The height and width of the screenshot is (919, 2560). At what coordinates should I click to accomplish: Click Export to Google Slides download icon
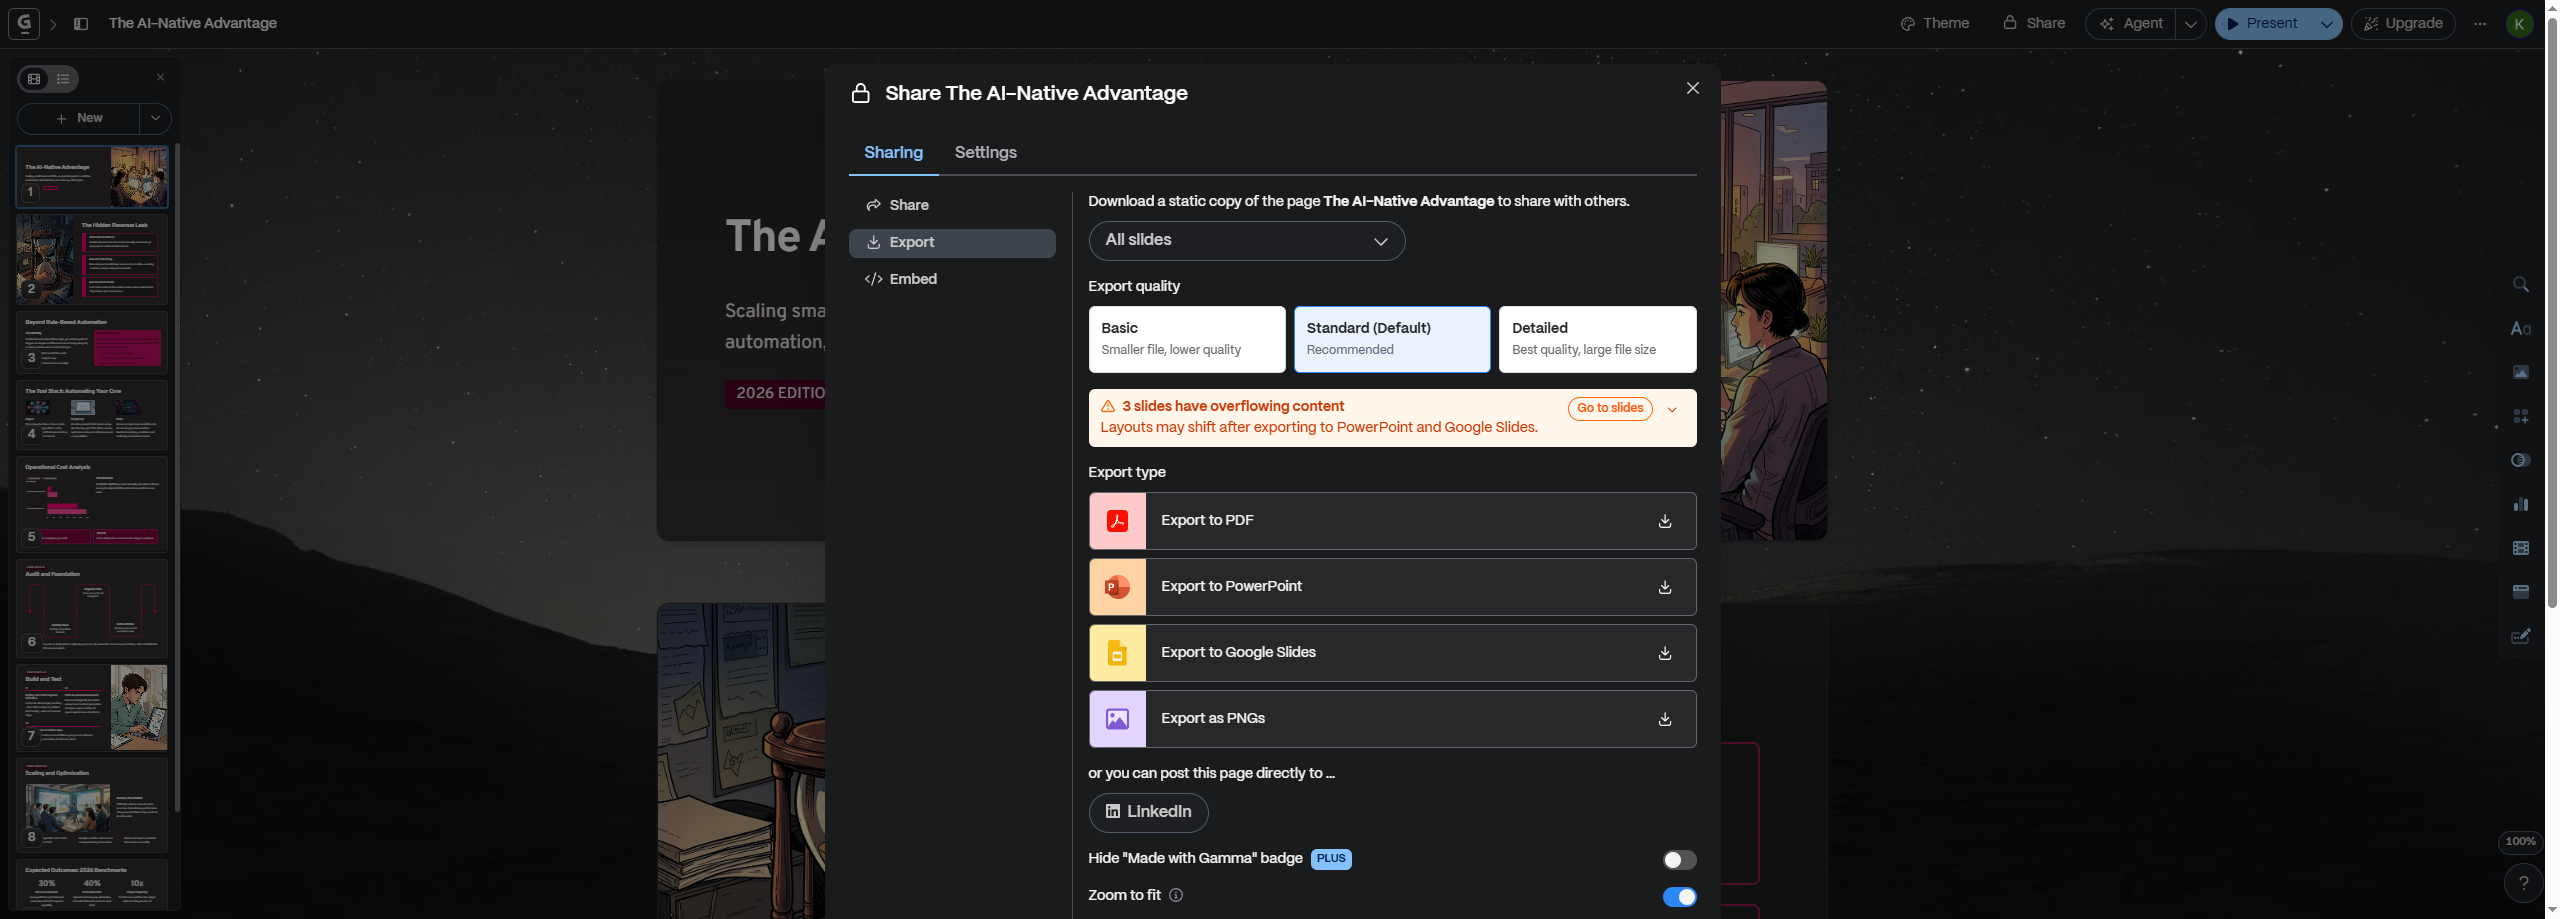(1665, 653)
